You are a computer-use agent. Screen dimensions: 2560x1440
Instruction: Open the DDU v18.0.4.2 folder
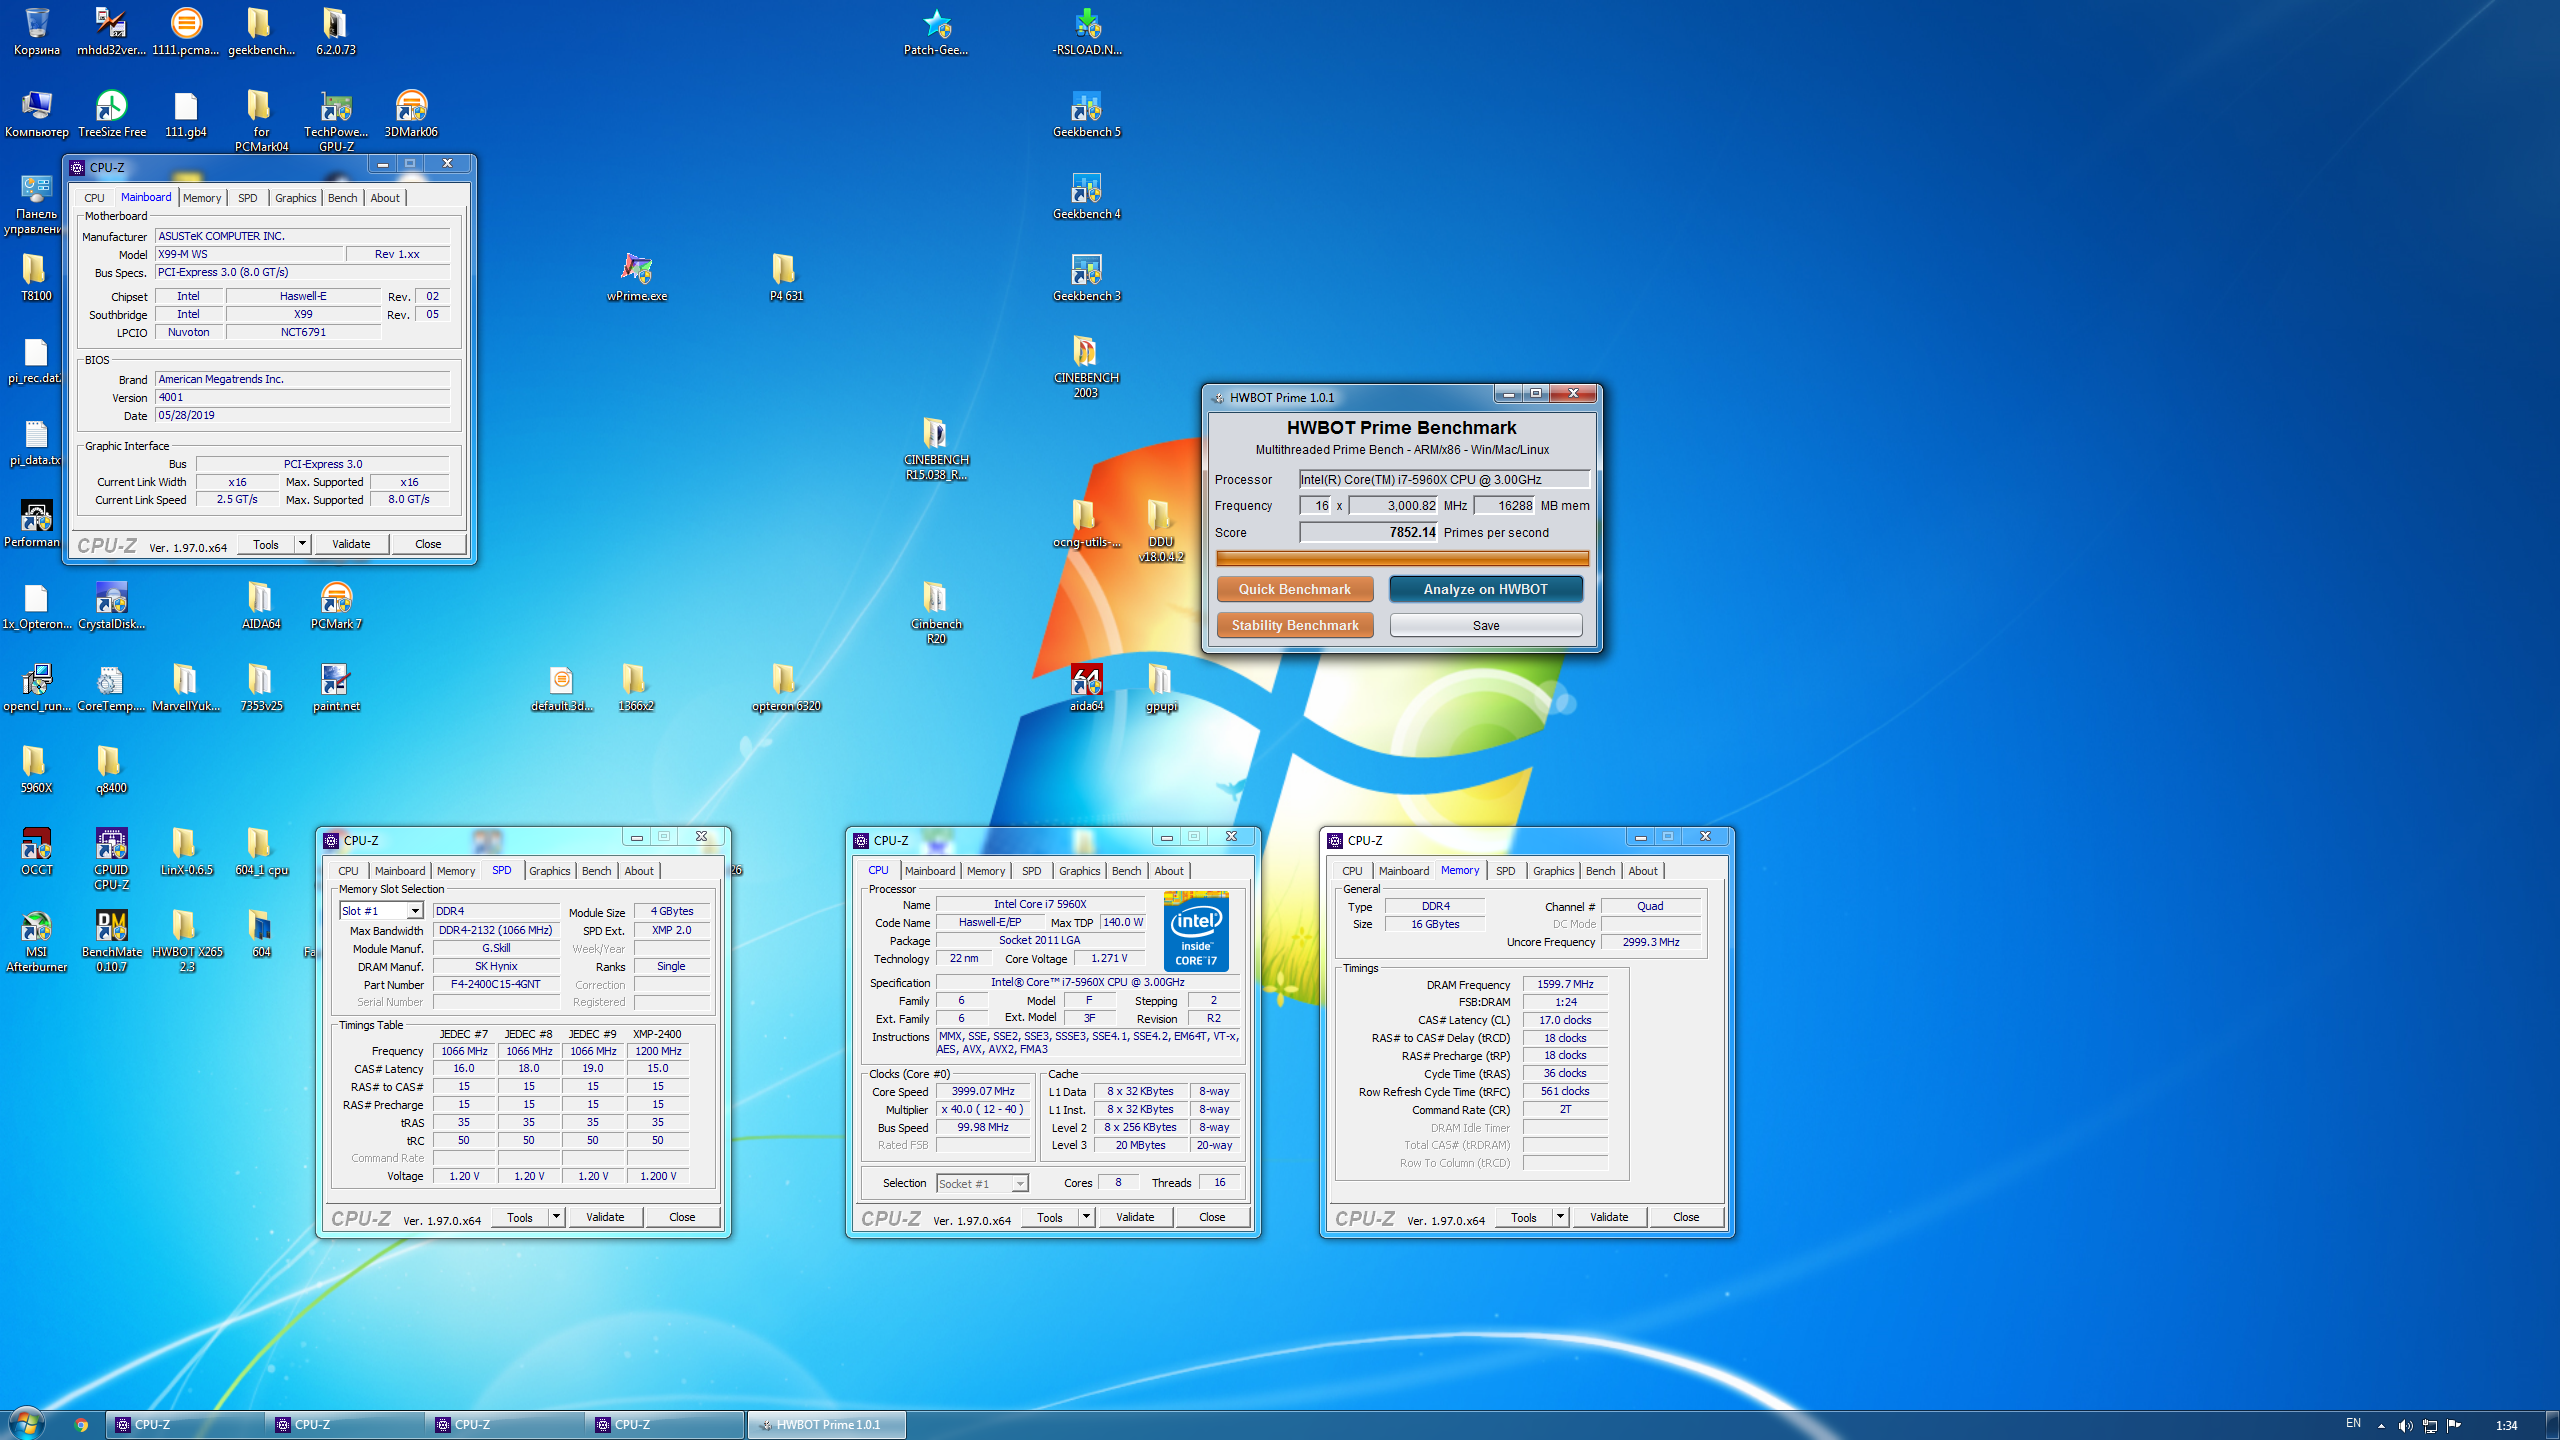point(1160,530)
